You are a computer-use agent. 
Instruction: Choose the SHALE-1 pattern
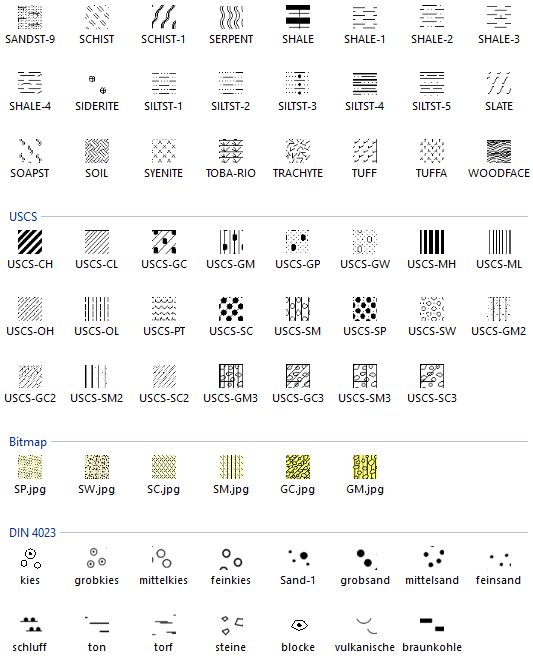tap(365, 17)
